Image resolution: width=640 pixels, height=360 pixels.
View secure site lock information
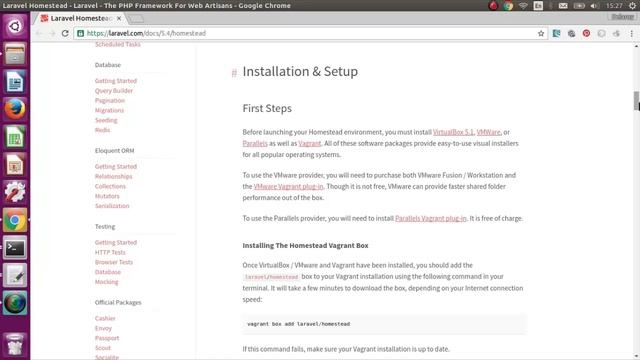(80, 33)
